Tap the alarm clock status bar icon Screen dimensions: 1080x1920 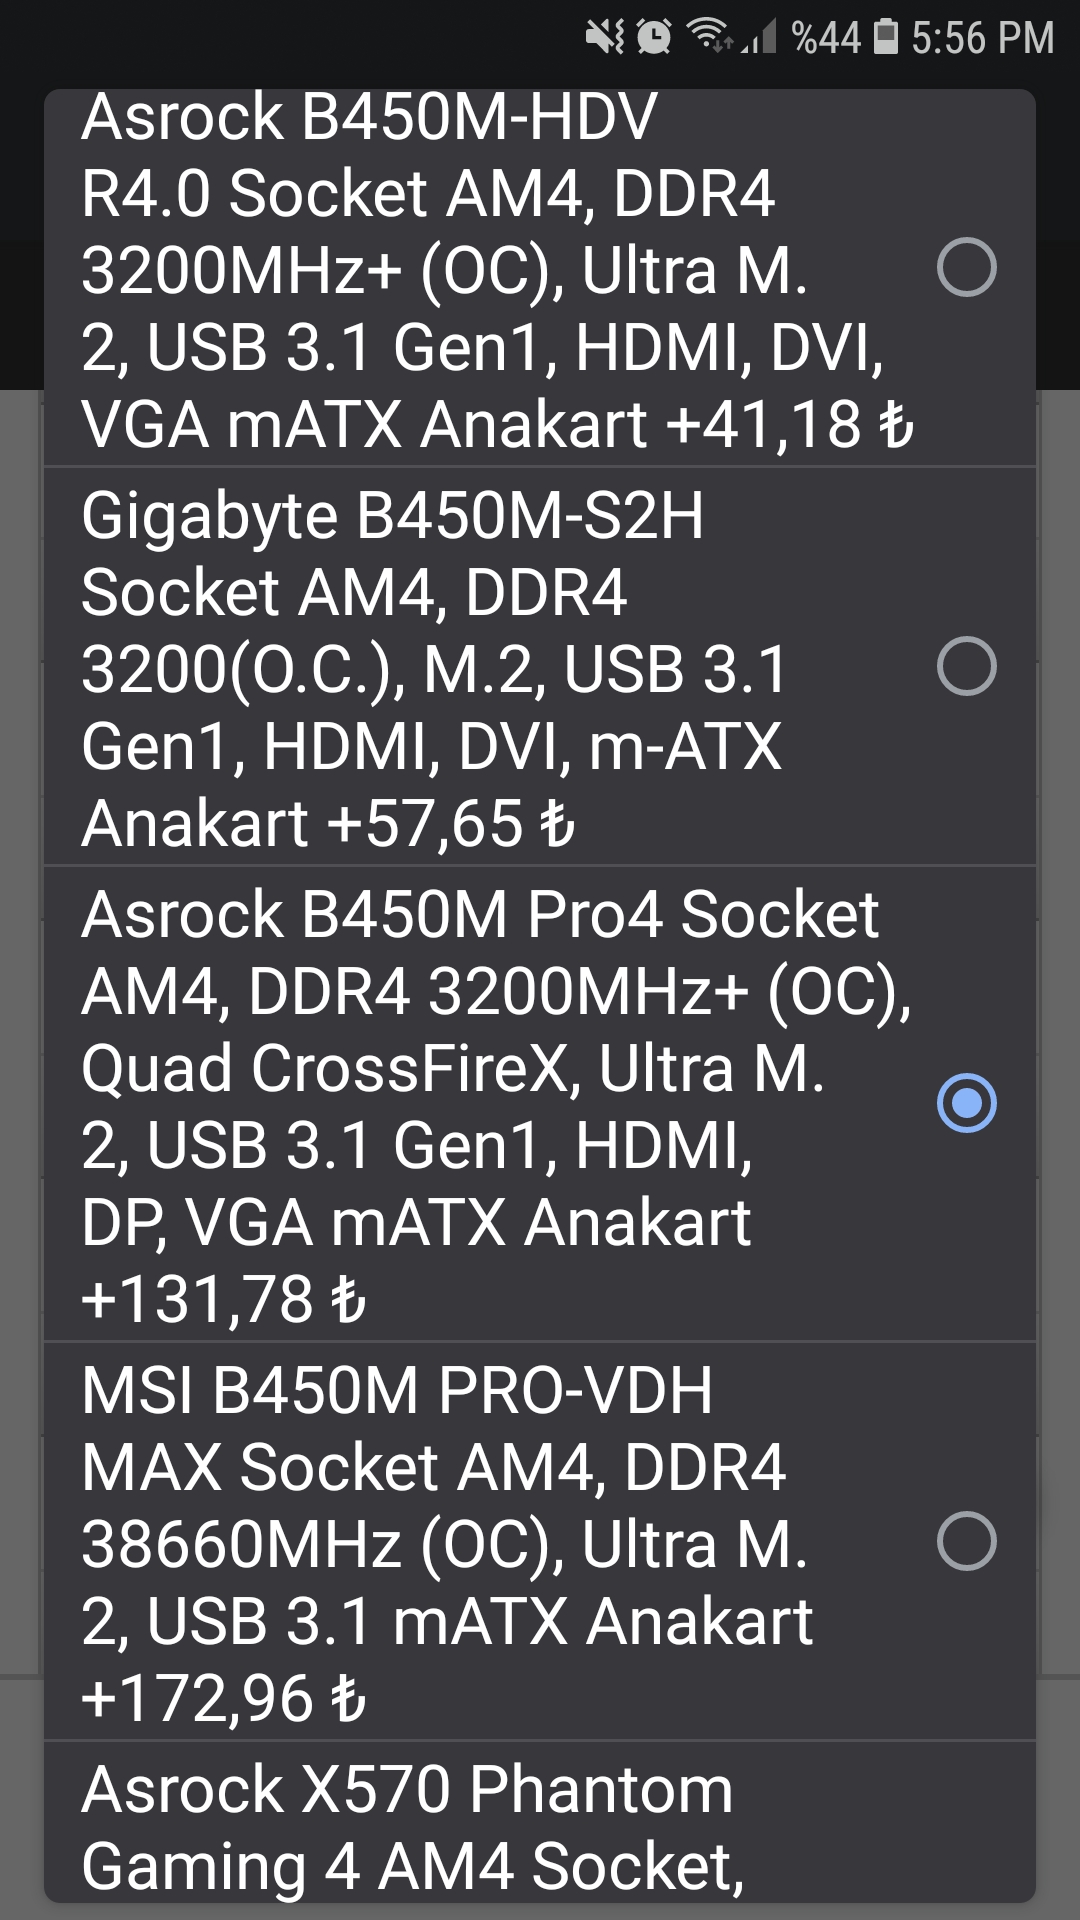pyautogui.click(x=652, y=35)
